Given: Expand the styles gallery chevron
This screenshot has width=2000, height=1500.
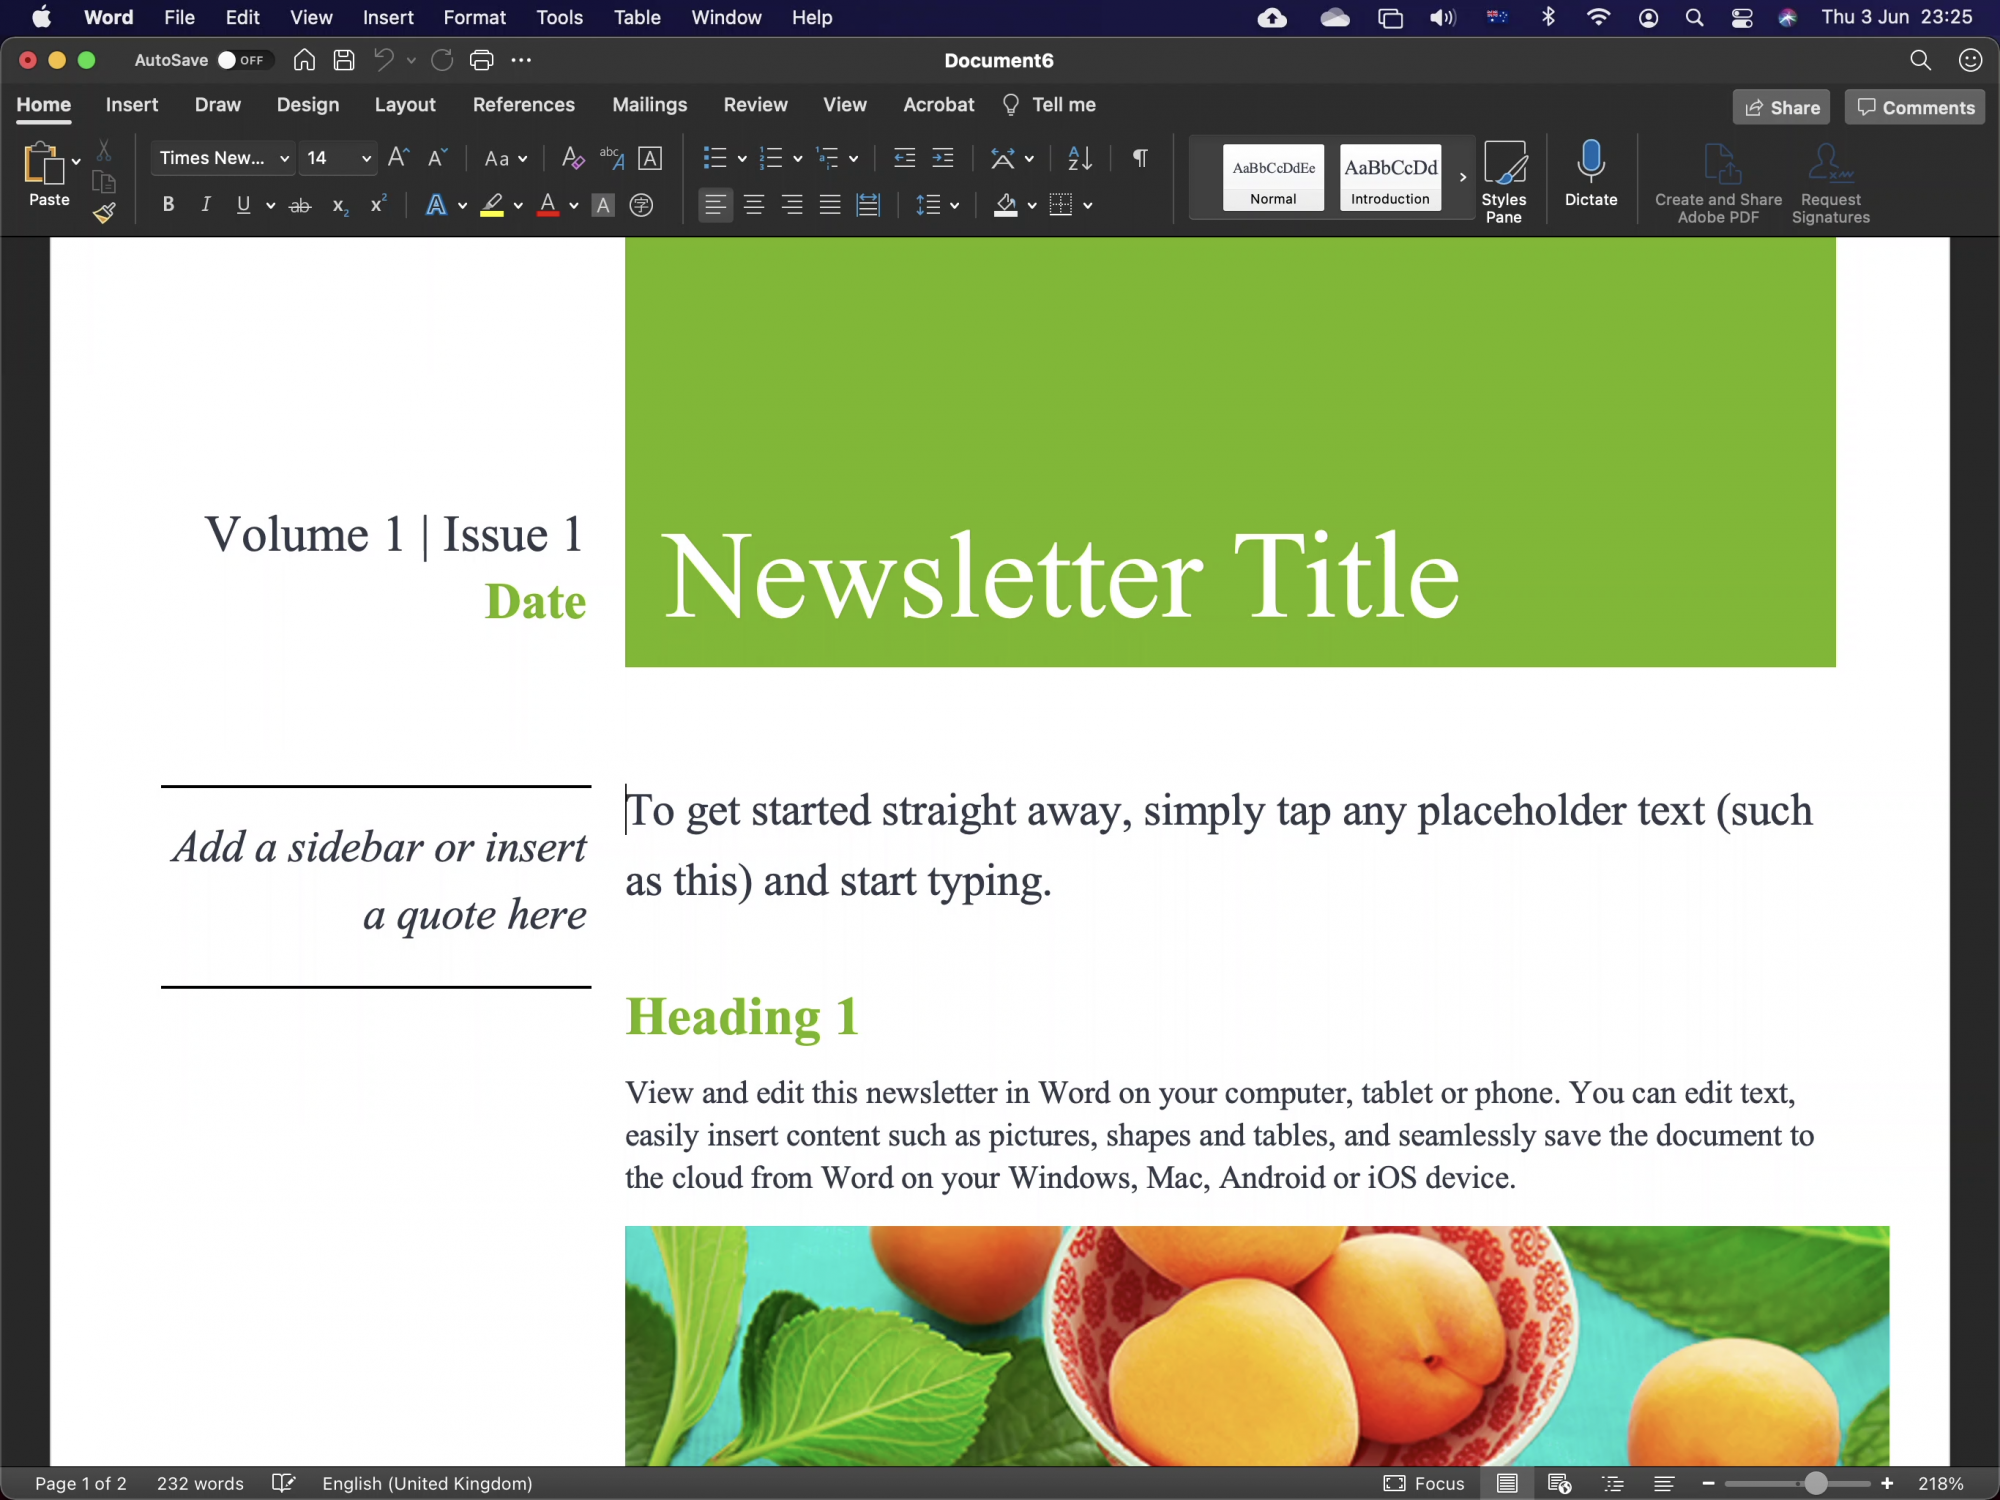Looking at the screenshot, I should [x=1462, y=177].
